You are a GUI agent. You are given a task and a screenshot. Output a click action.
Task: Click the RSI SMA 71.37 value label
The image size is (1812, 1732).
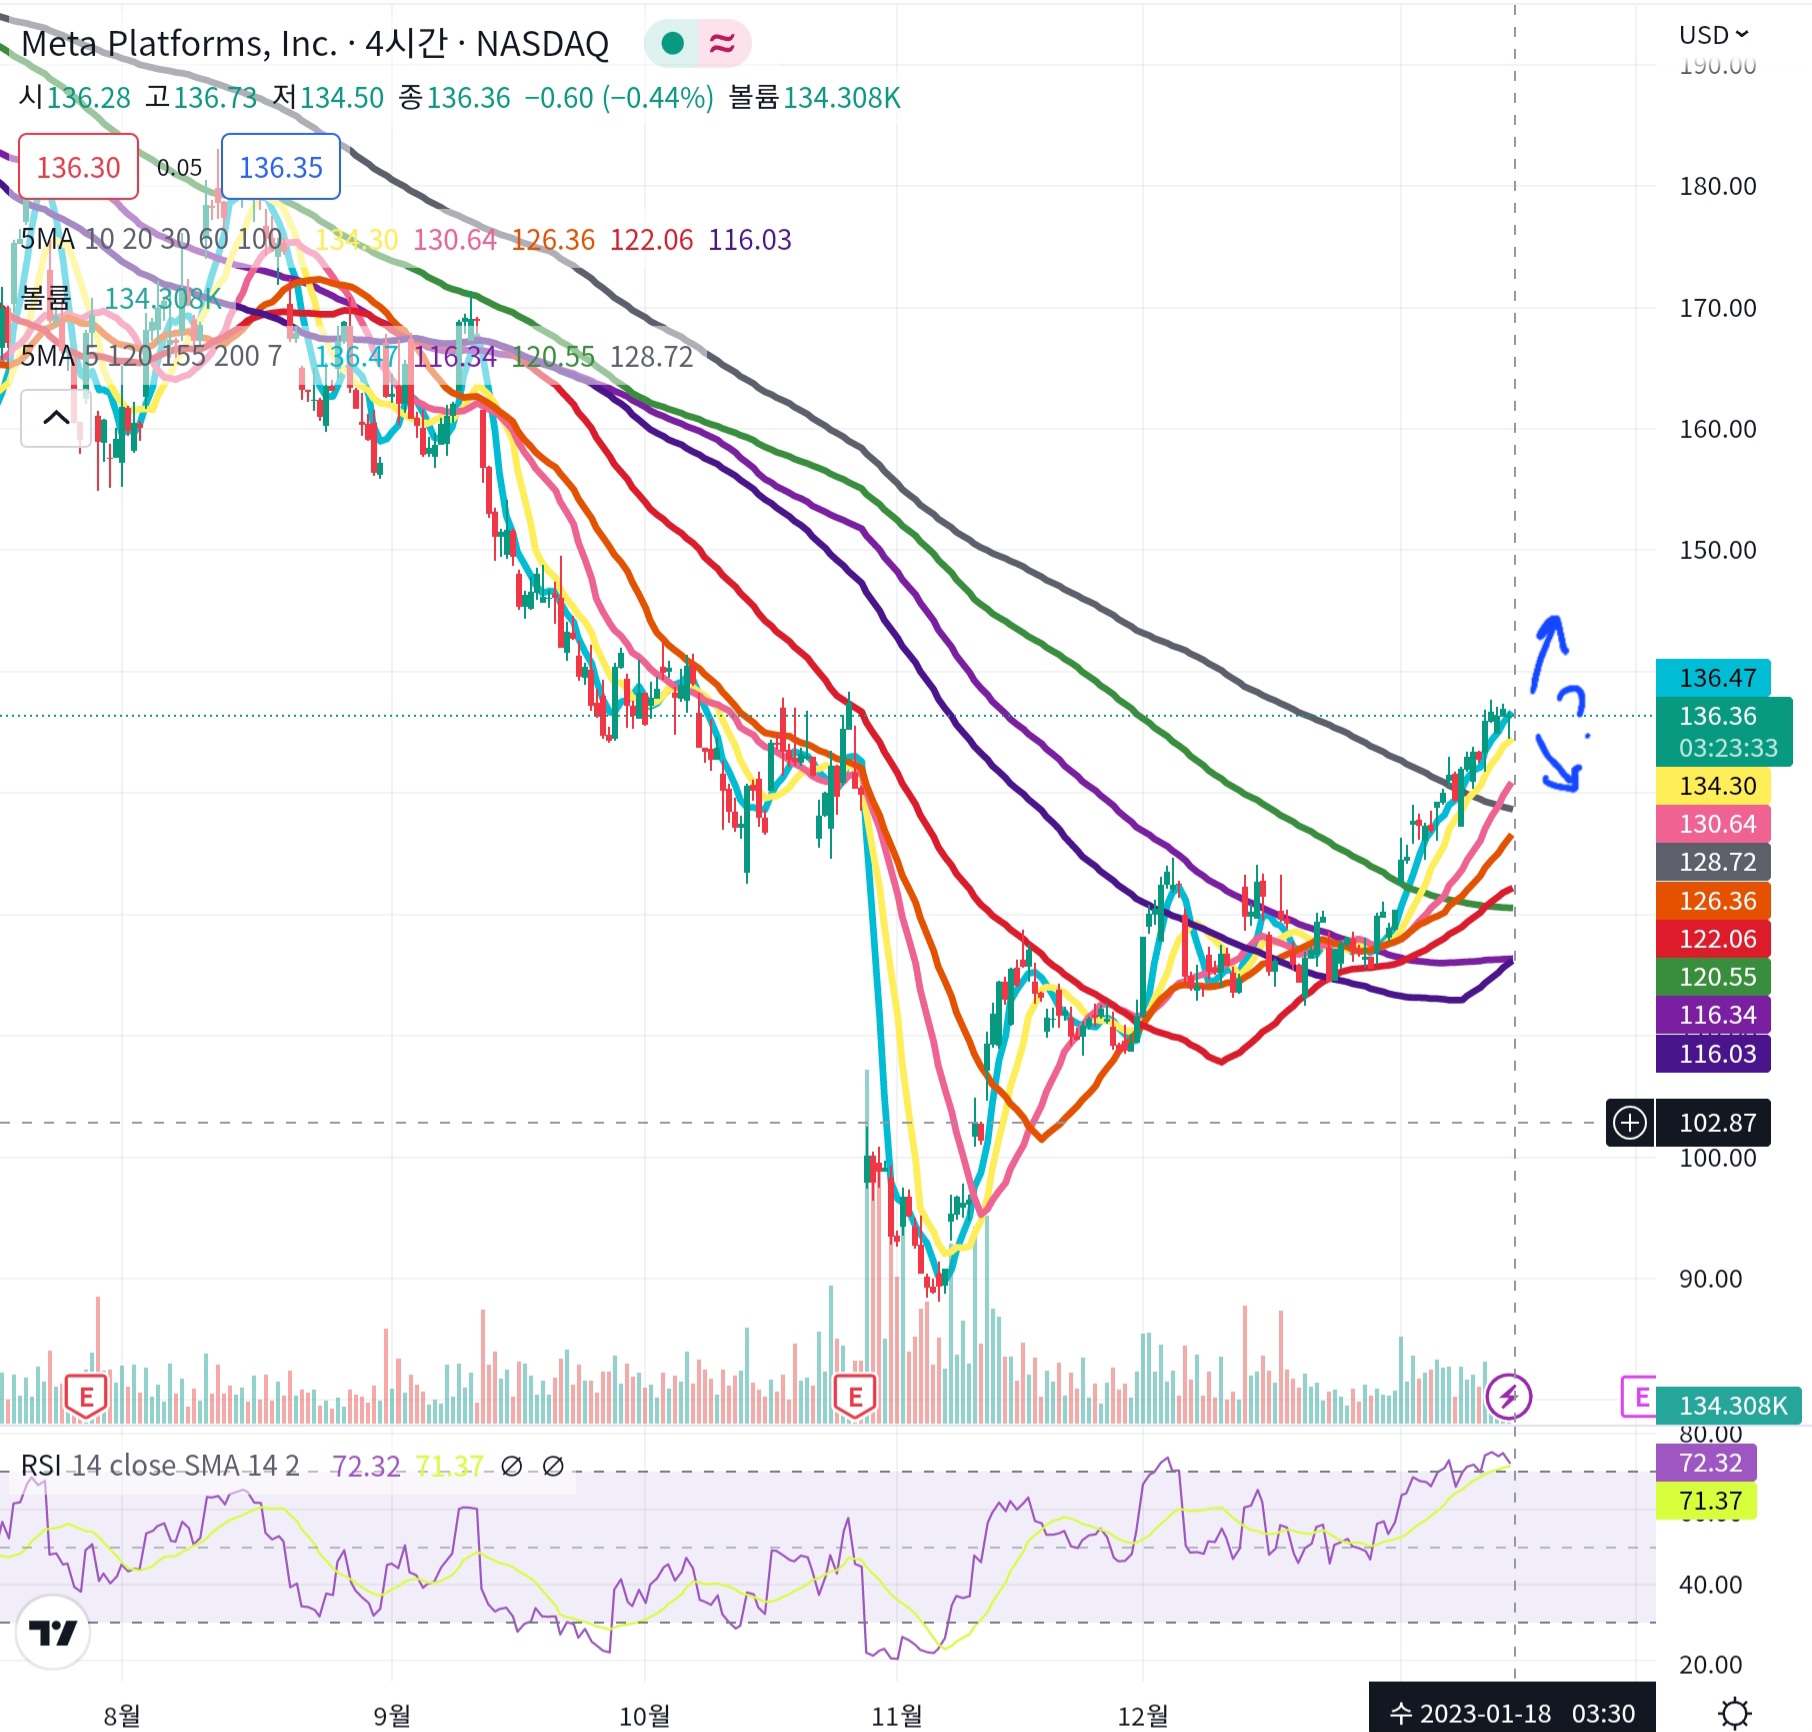point(1706,1501)
